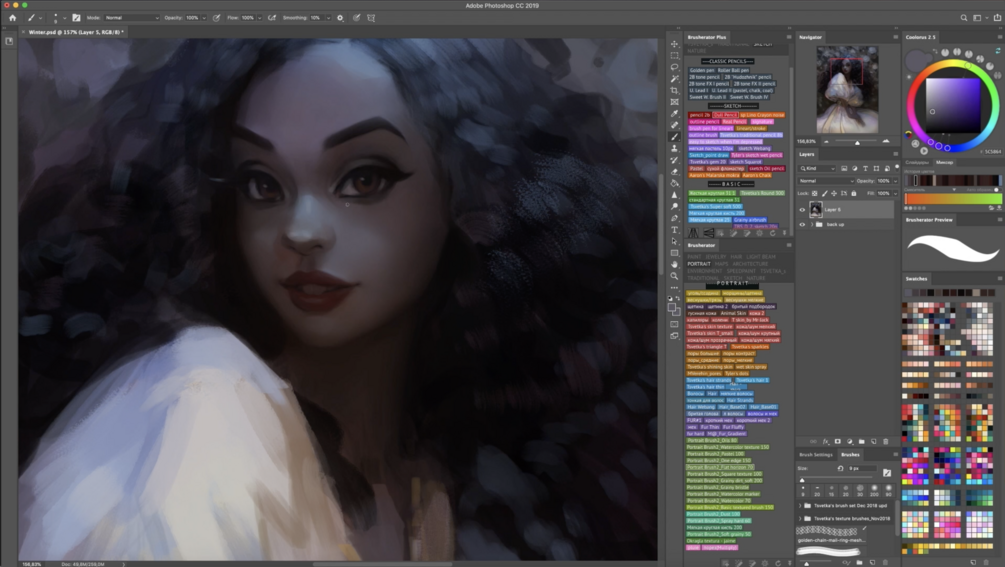Select PORTRAIT category in Brusherator
This screenshot has height=567, width=1005.
[x=699, y=263]
